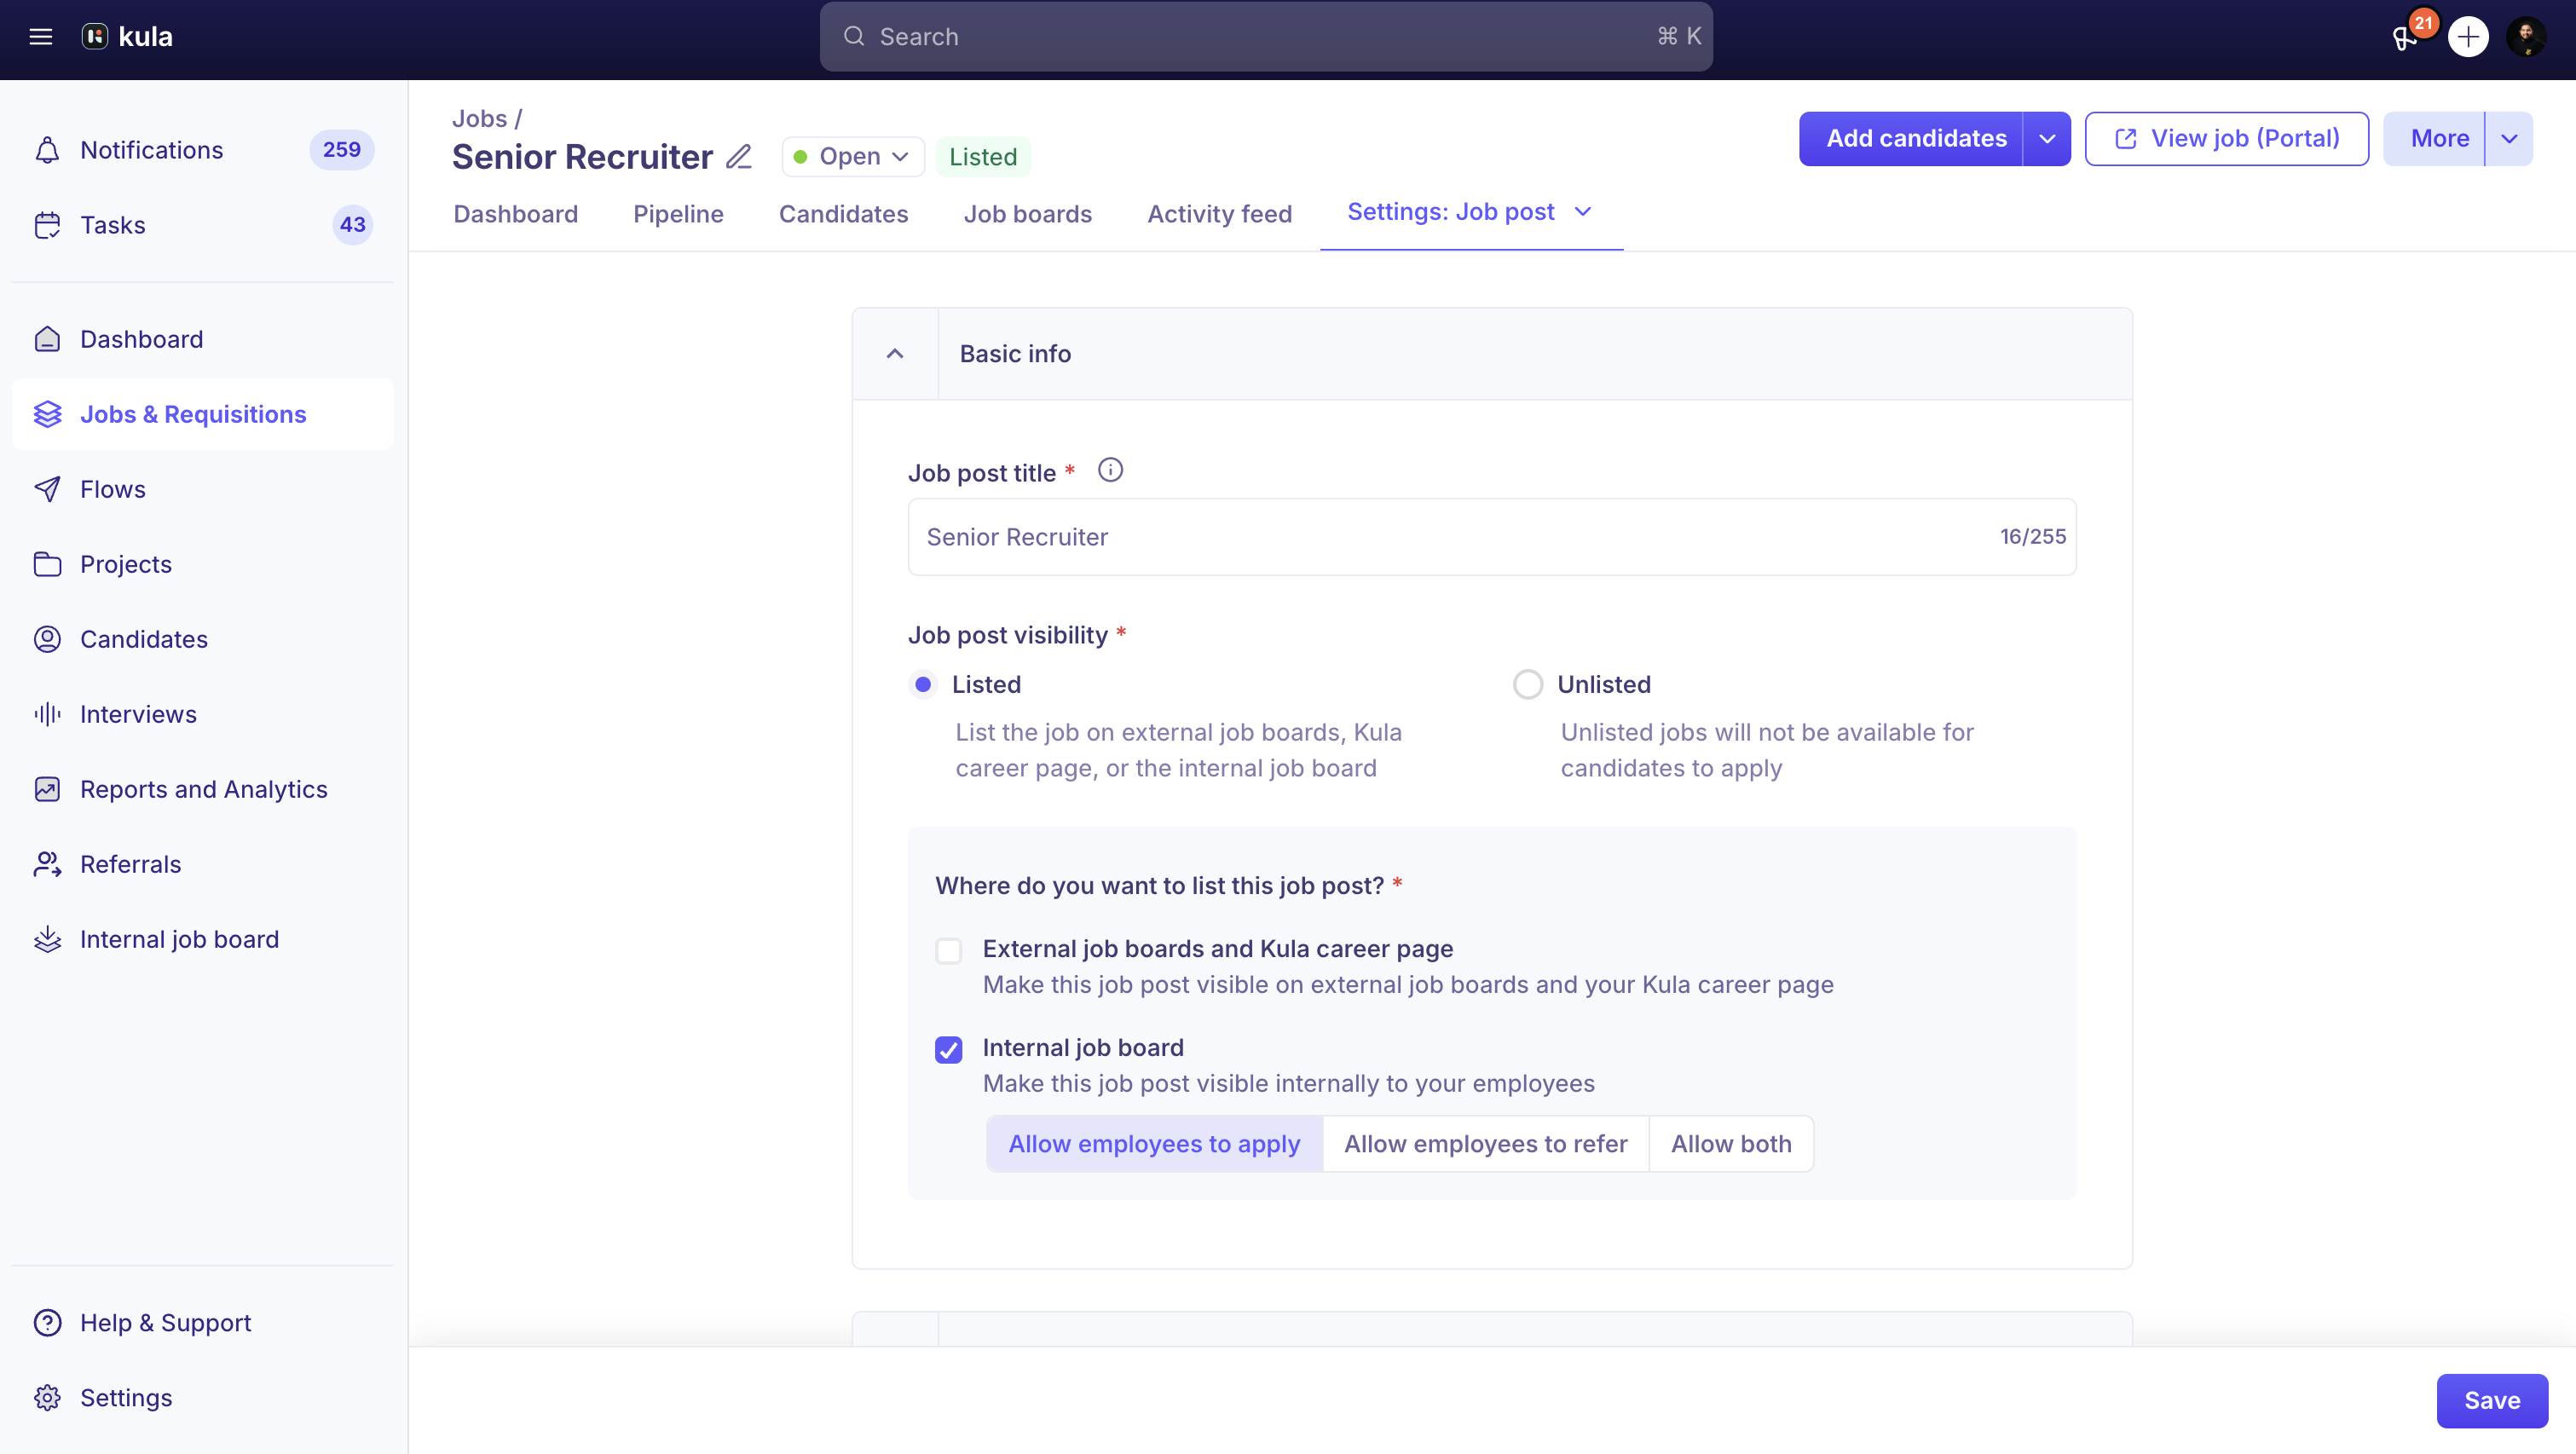The width and height of the screenshot is (2576, 1454).
Task: Expand the Add candidates dropdown arrow
Action: pos(2047,139)
